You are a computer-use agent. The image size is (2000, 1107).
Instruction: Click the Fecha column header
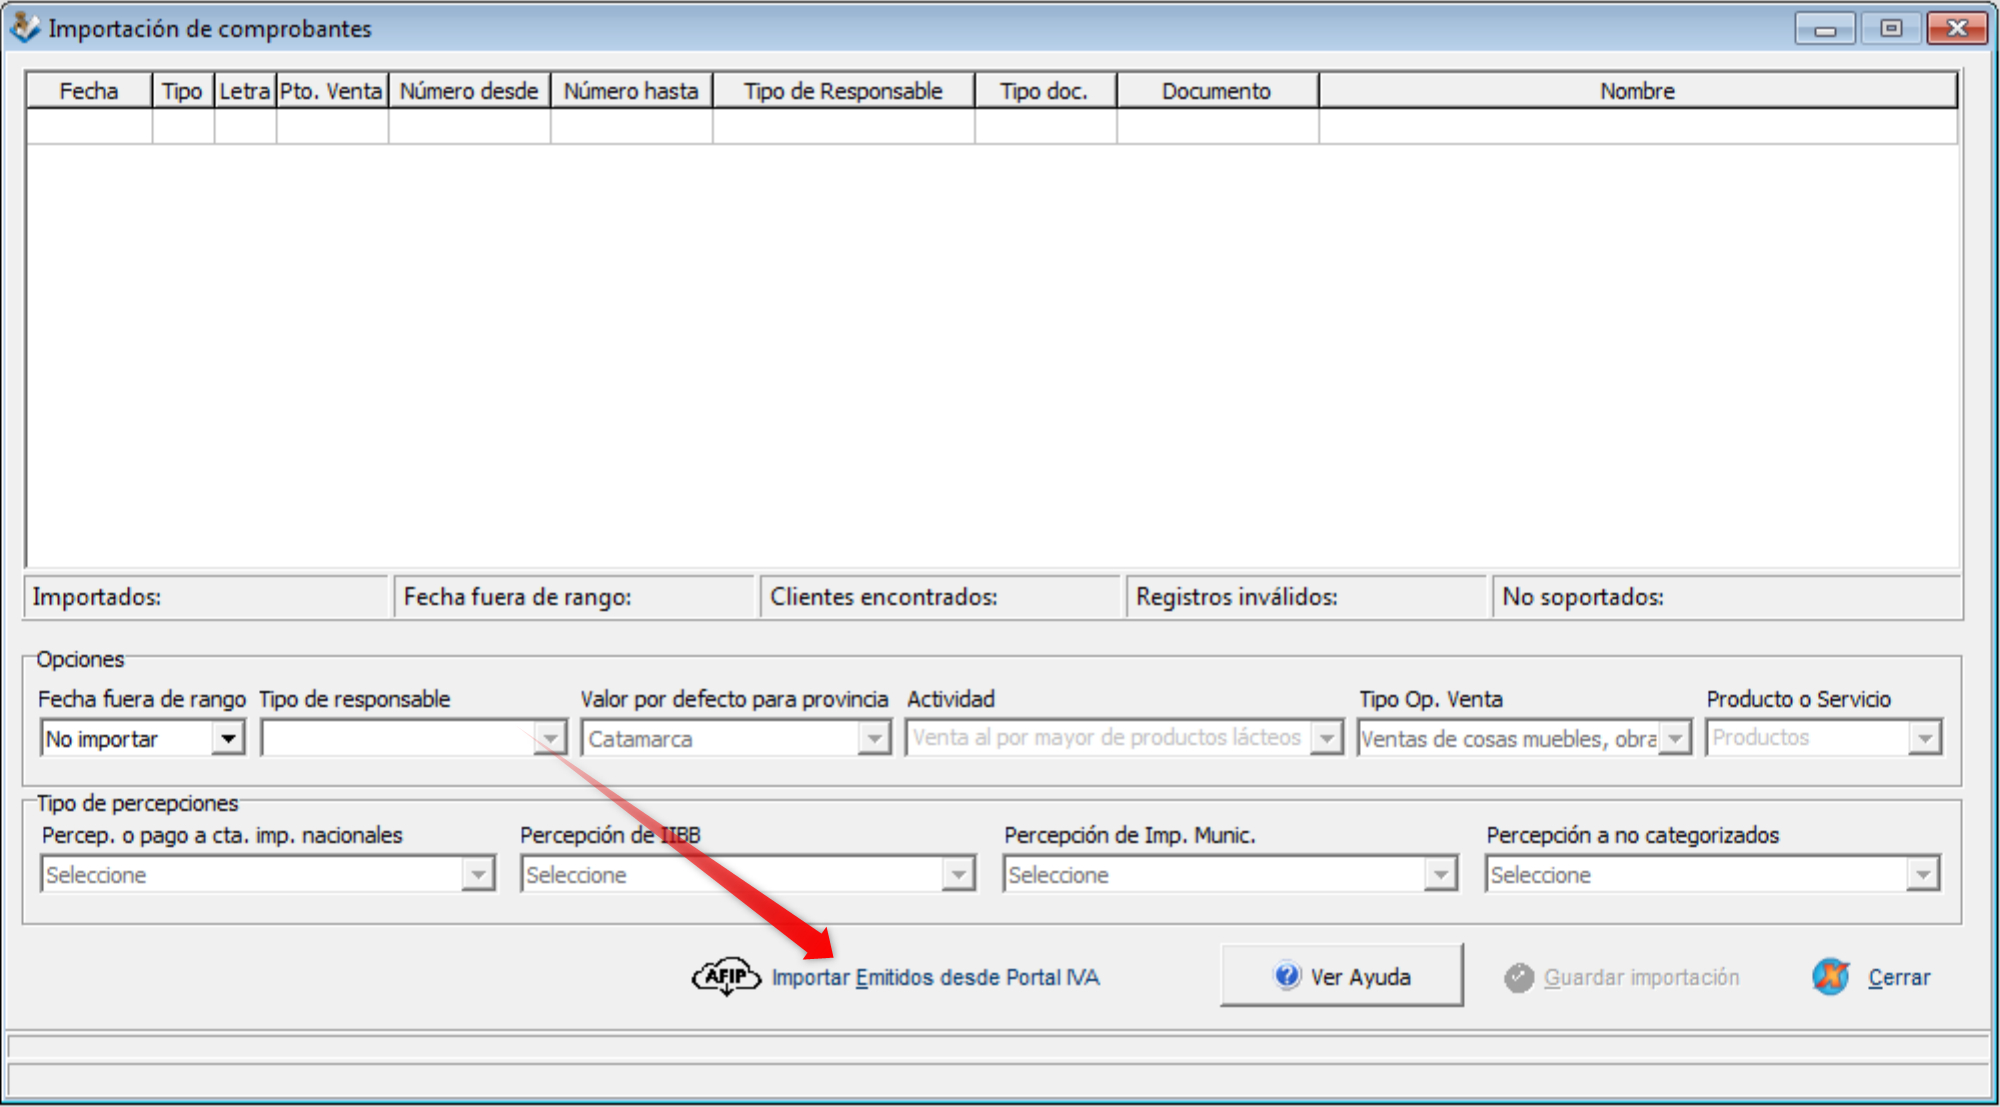[89, 91]
